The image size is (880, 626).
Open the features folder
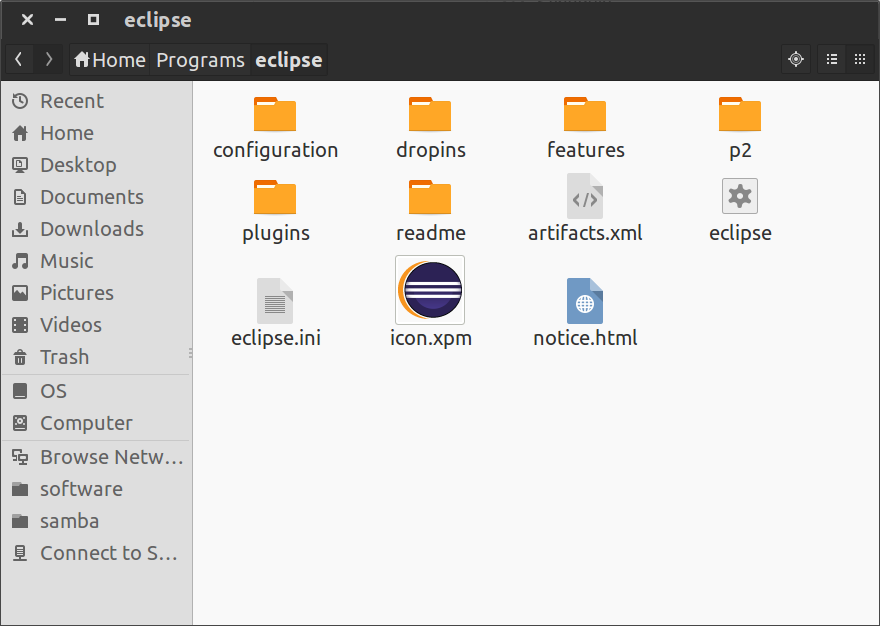click(585, 125)
